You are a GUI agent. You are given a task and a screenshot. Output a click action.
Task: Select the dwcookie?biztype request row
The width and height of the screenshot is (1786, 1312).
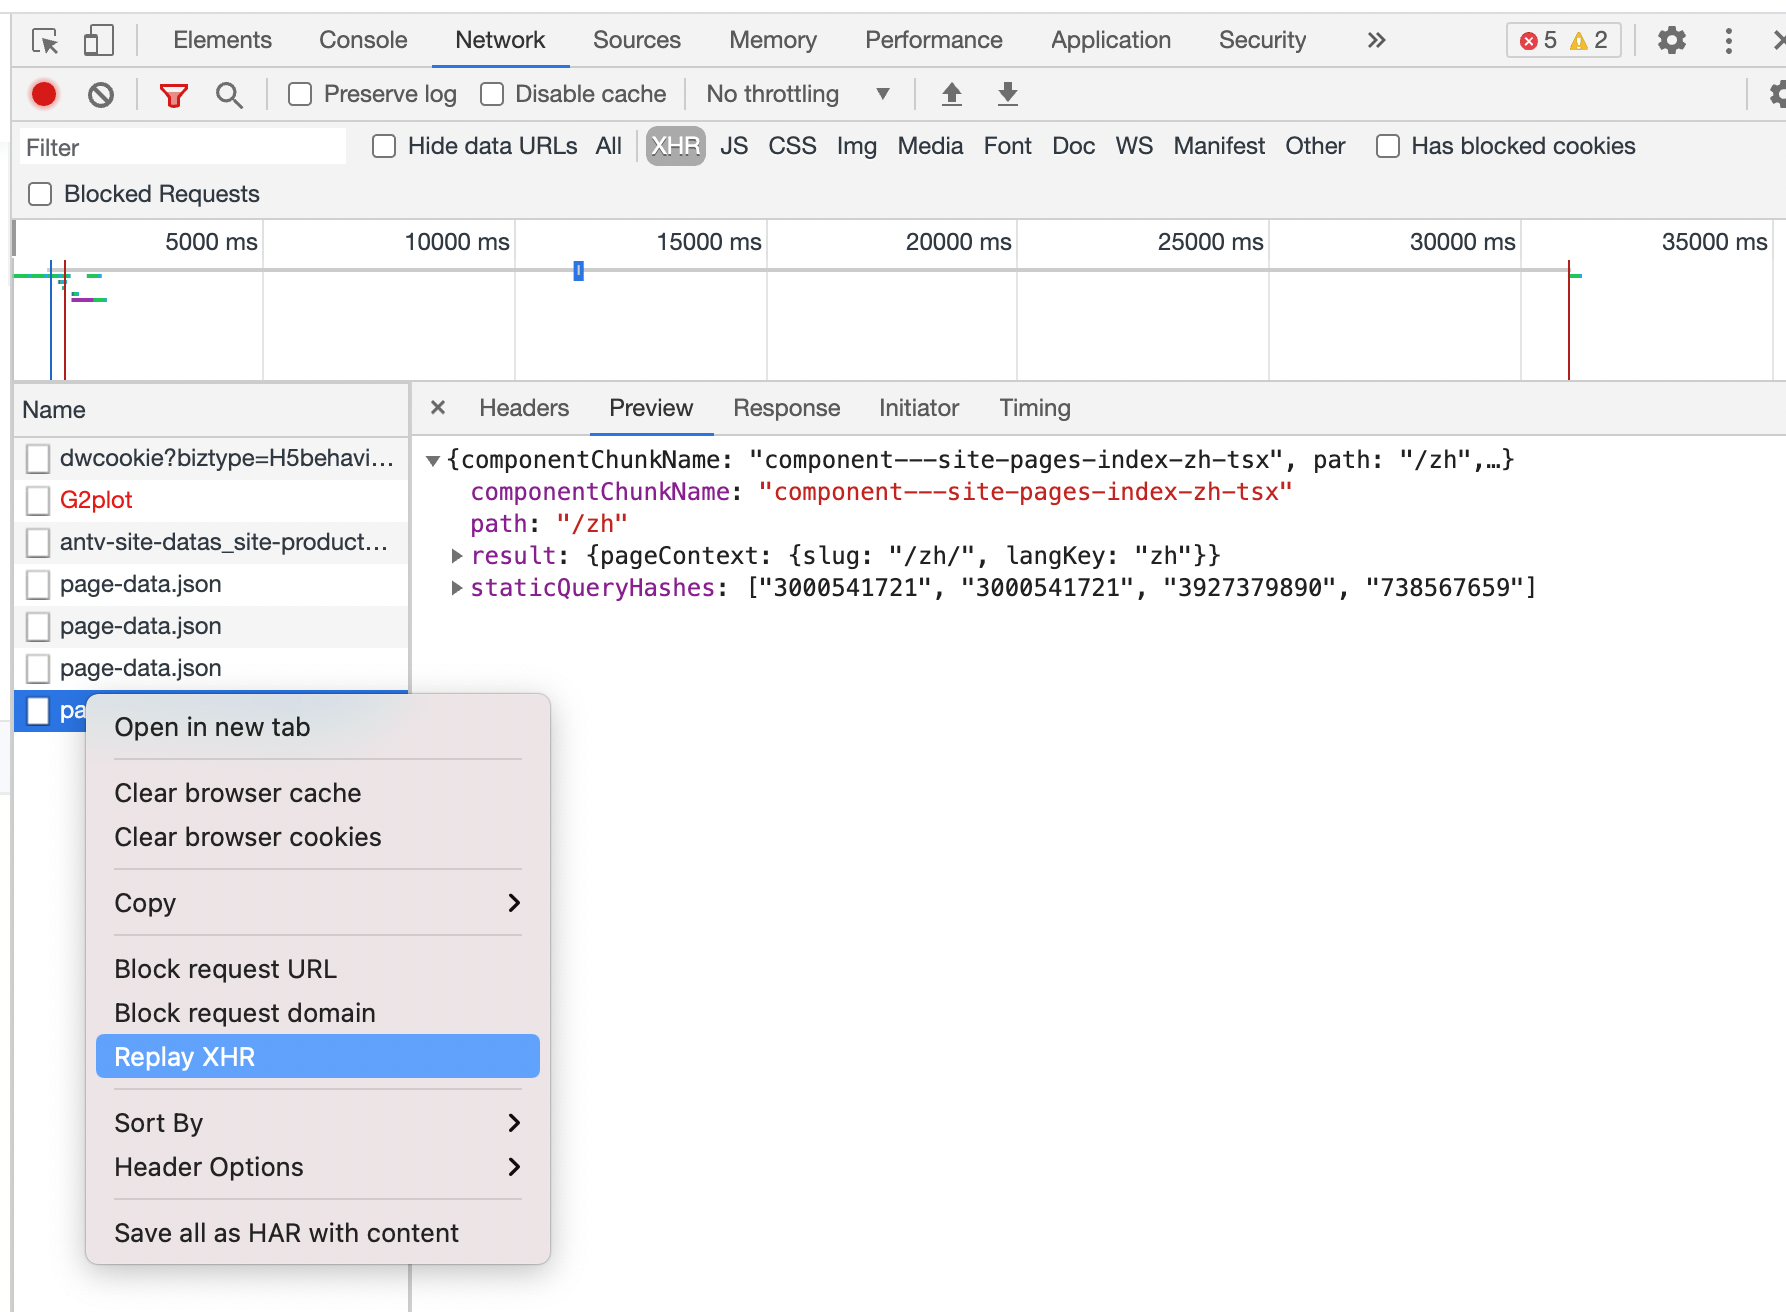coord(211,459)
